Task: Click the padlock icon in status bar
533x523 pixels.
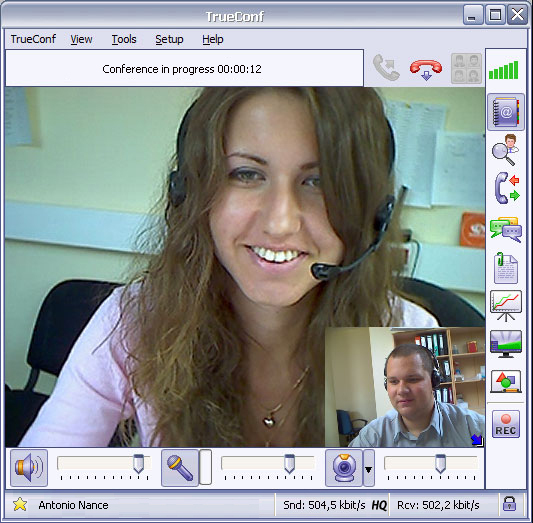Action: (x=509, y=505)
